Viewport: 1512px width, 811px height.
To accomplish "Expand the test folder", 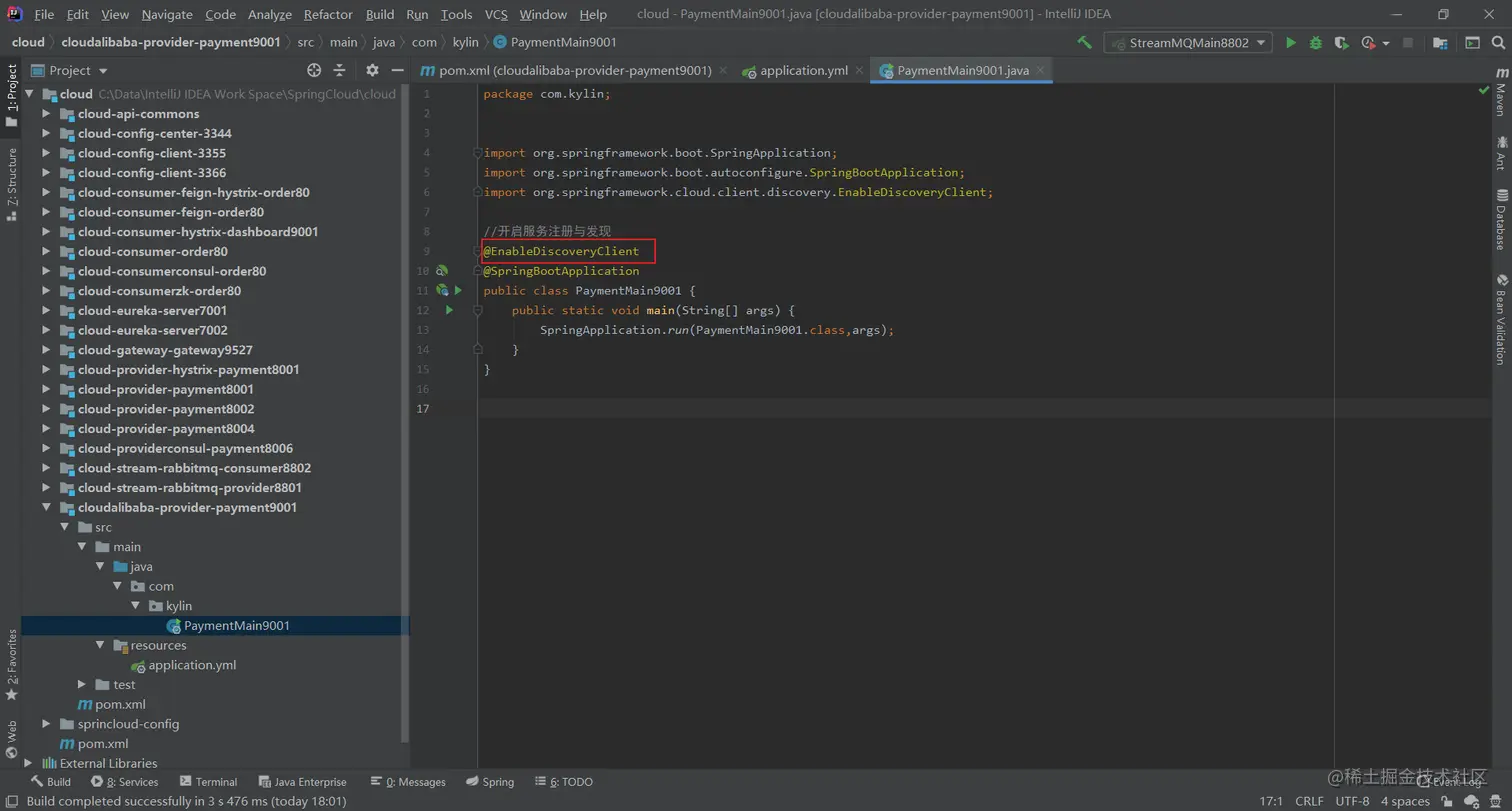I will [82, 685].
